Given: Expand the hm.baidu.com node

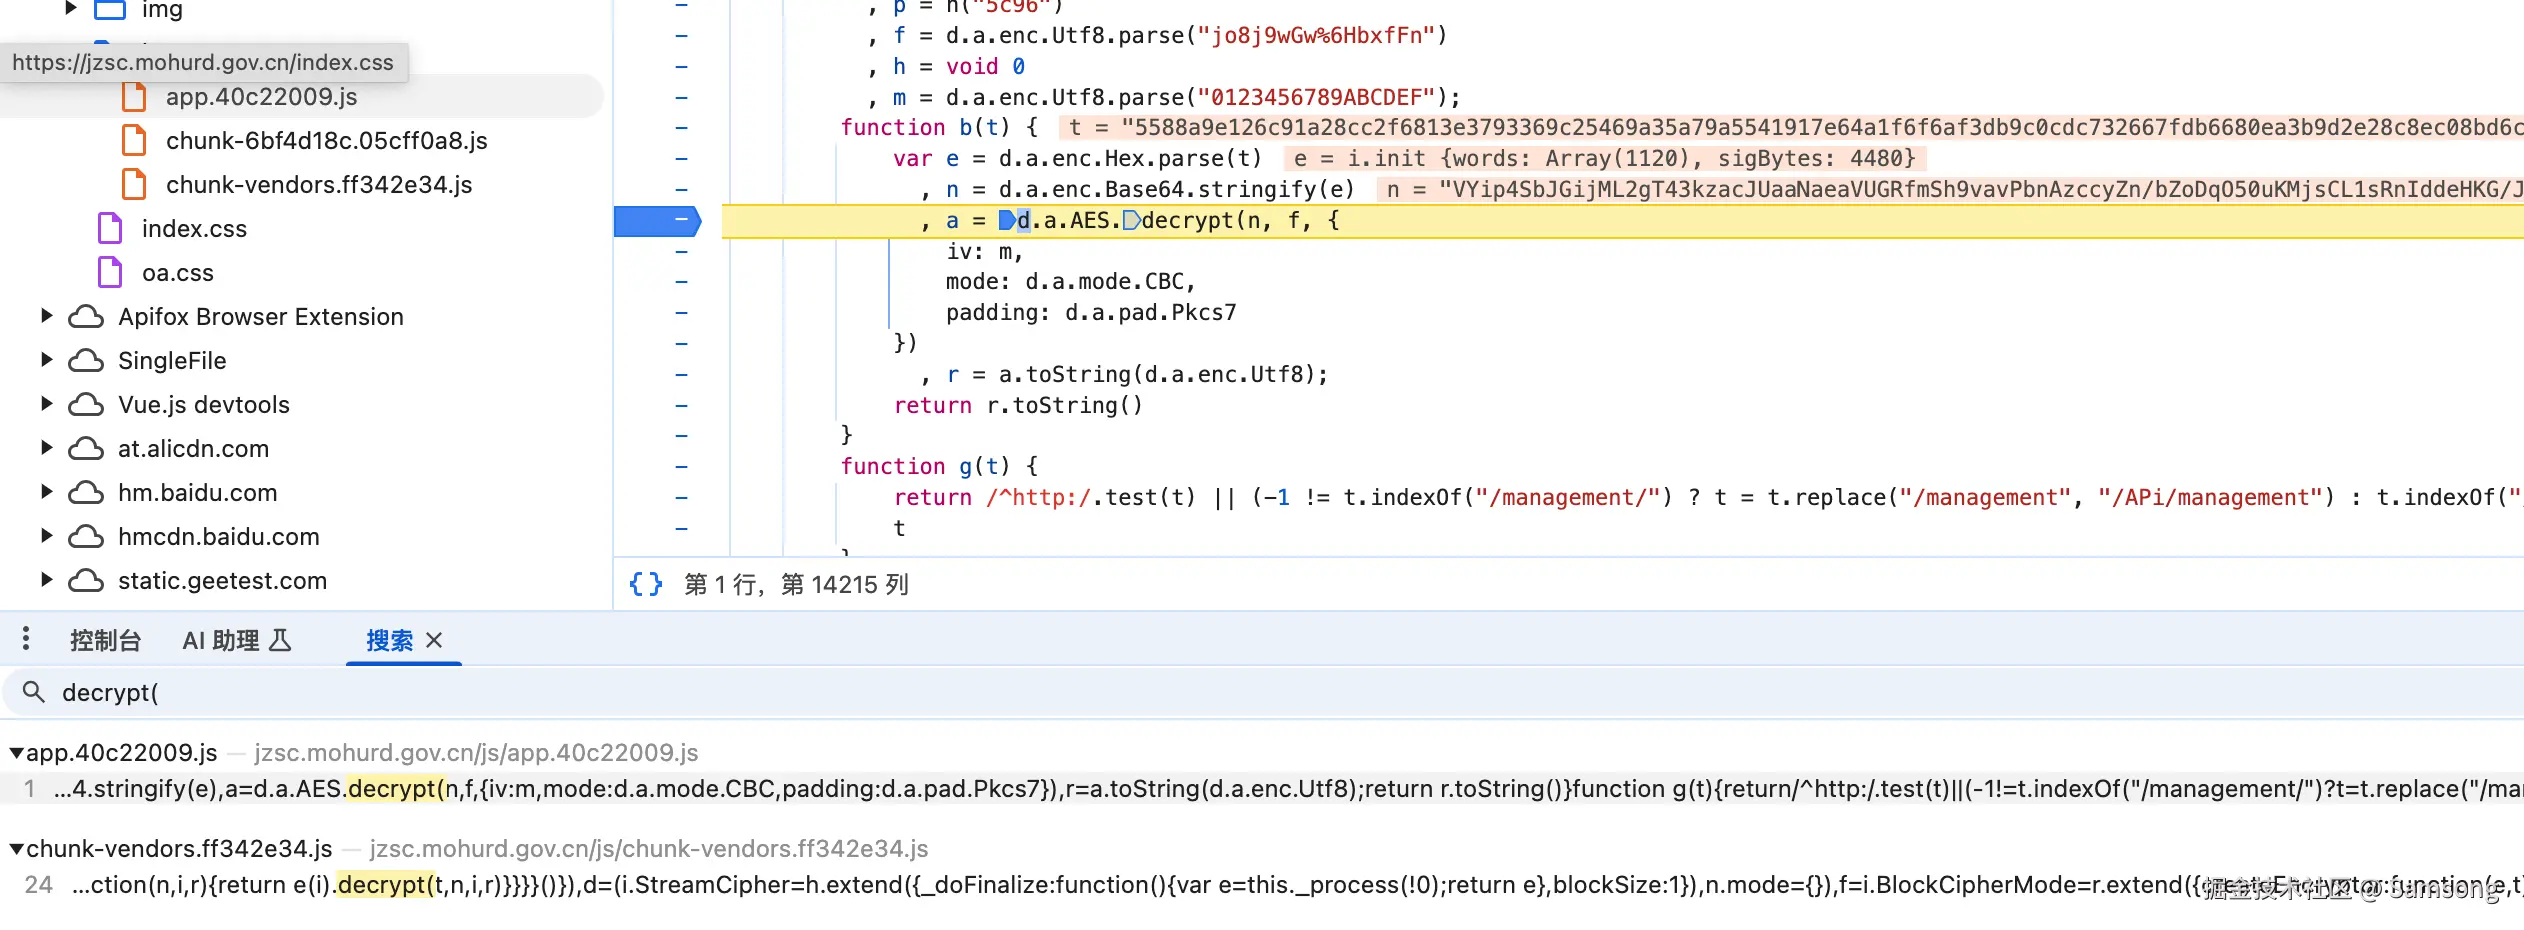Looking at the screenshot, I should 46,492.
